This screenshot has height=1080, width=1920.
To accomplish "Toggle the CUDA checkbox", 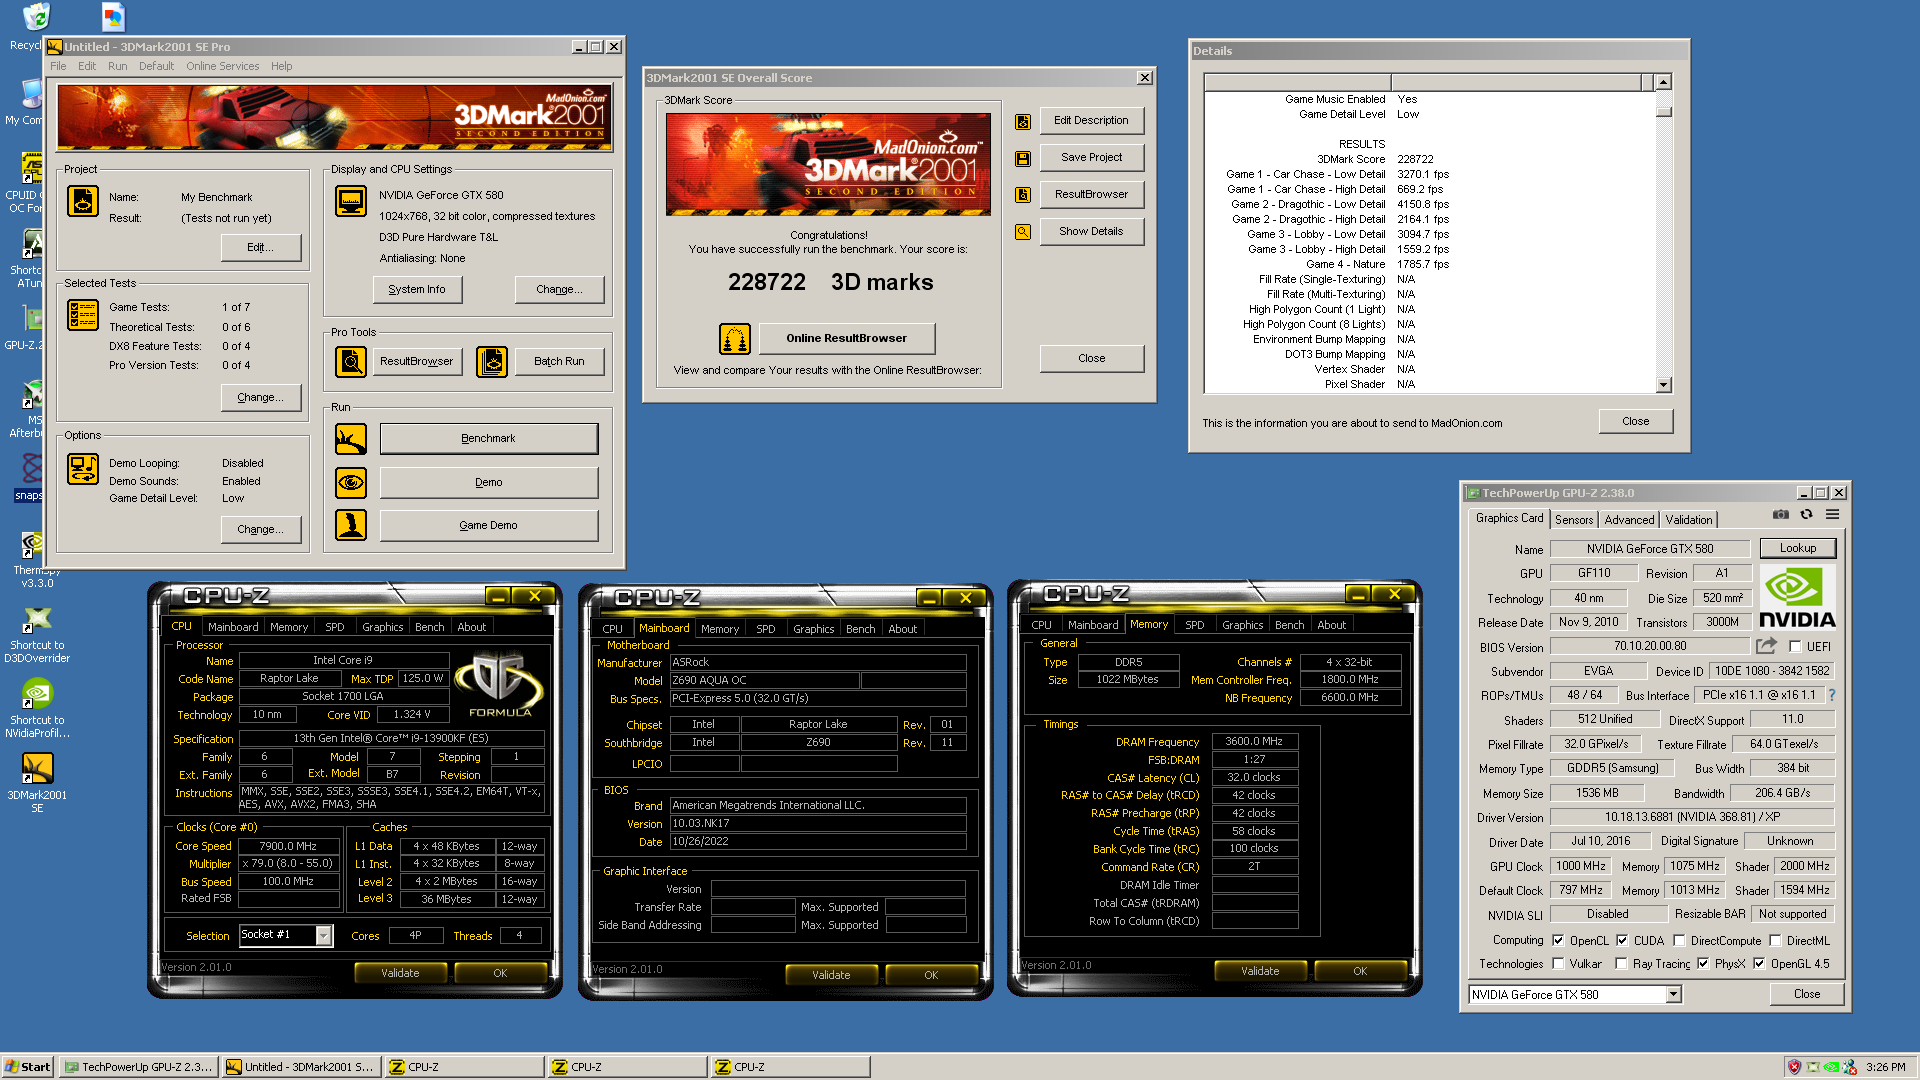I will coord(1622,941).
